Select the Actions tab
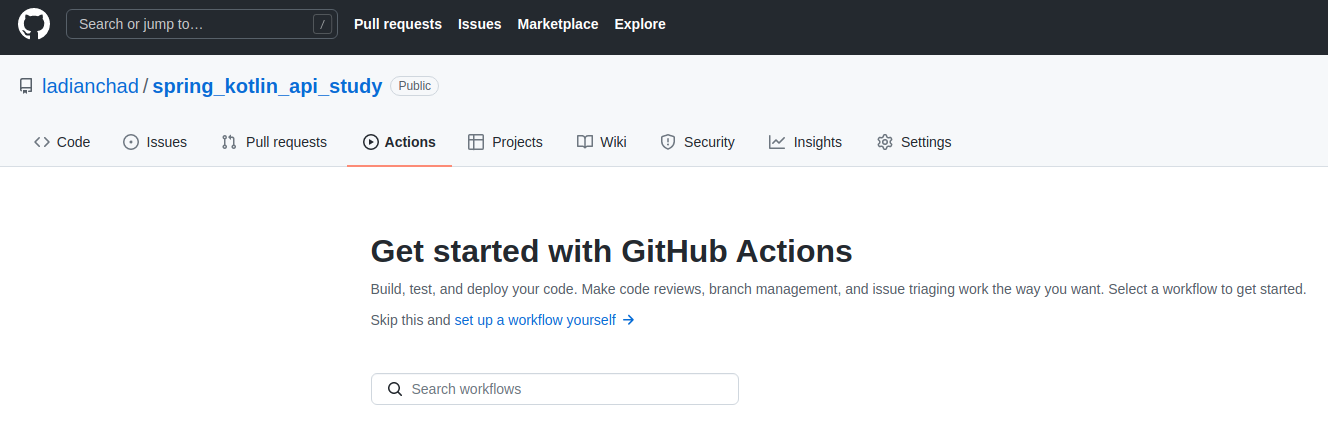This screenshot has width=1328, height=427. pos(399,142)
